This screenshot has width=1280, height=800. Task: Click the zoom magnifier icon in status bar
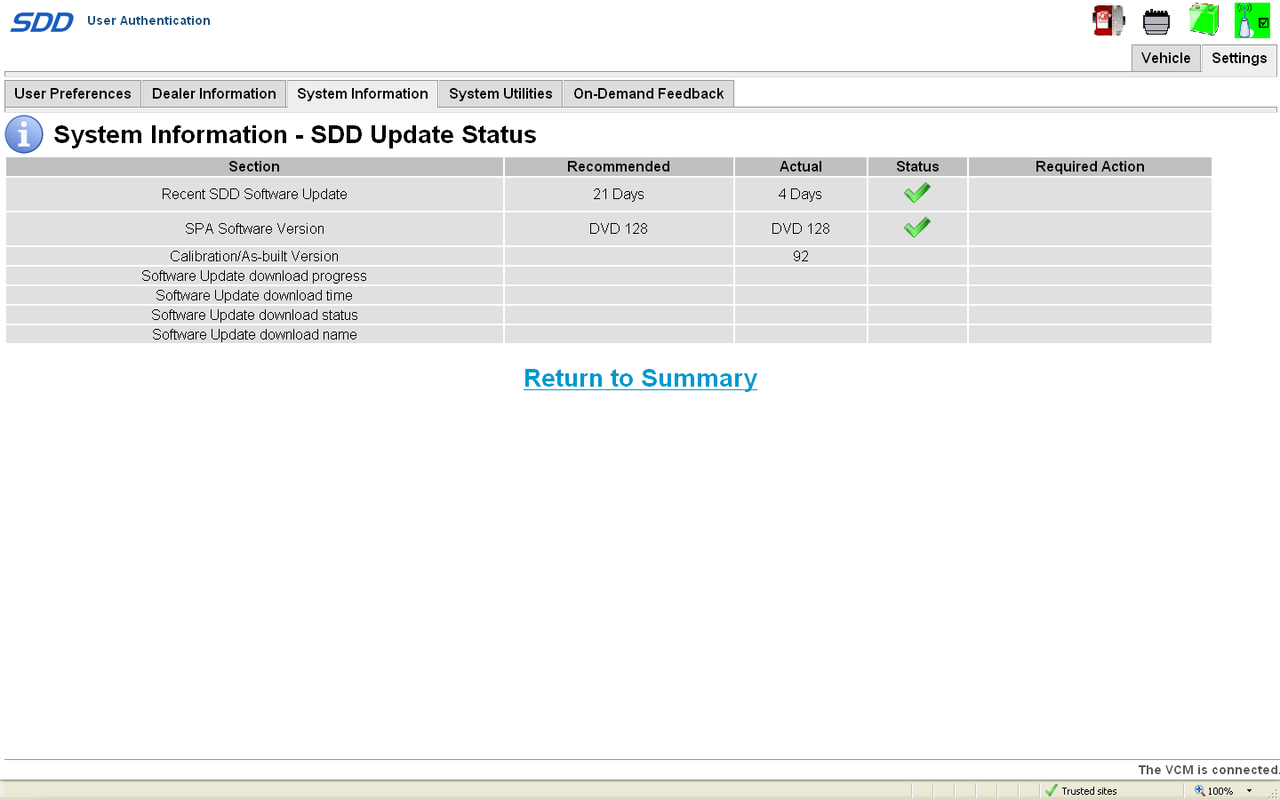click(x=1200, y=791)
